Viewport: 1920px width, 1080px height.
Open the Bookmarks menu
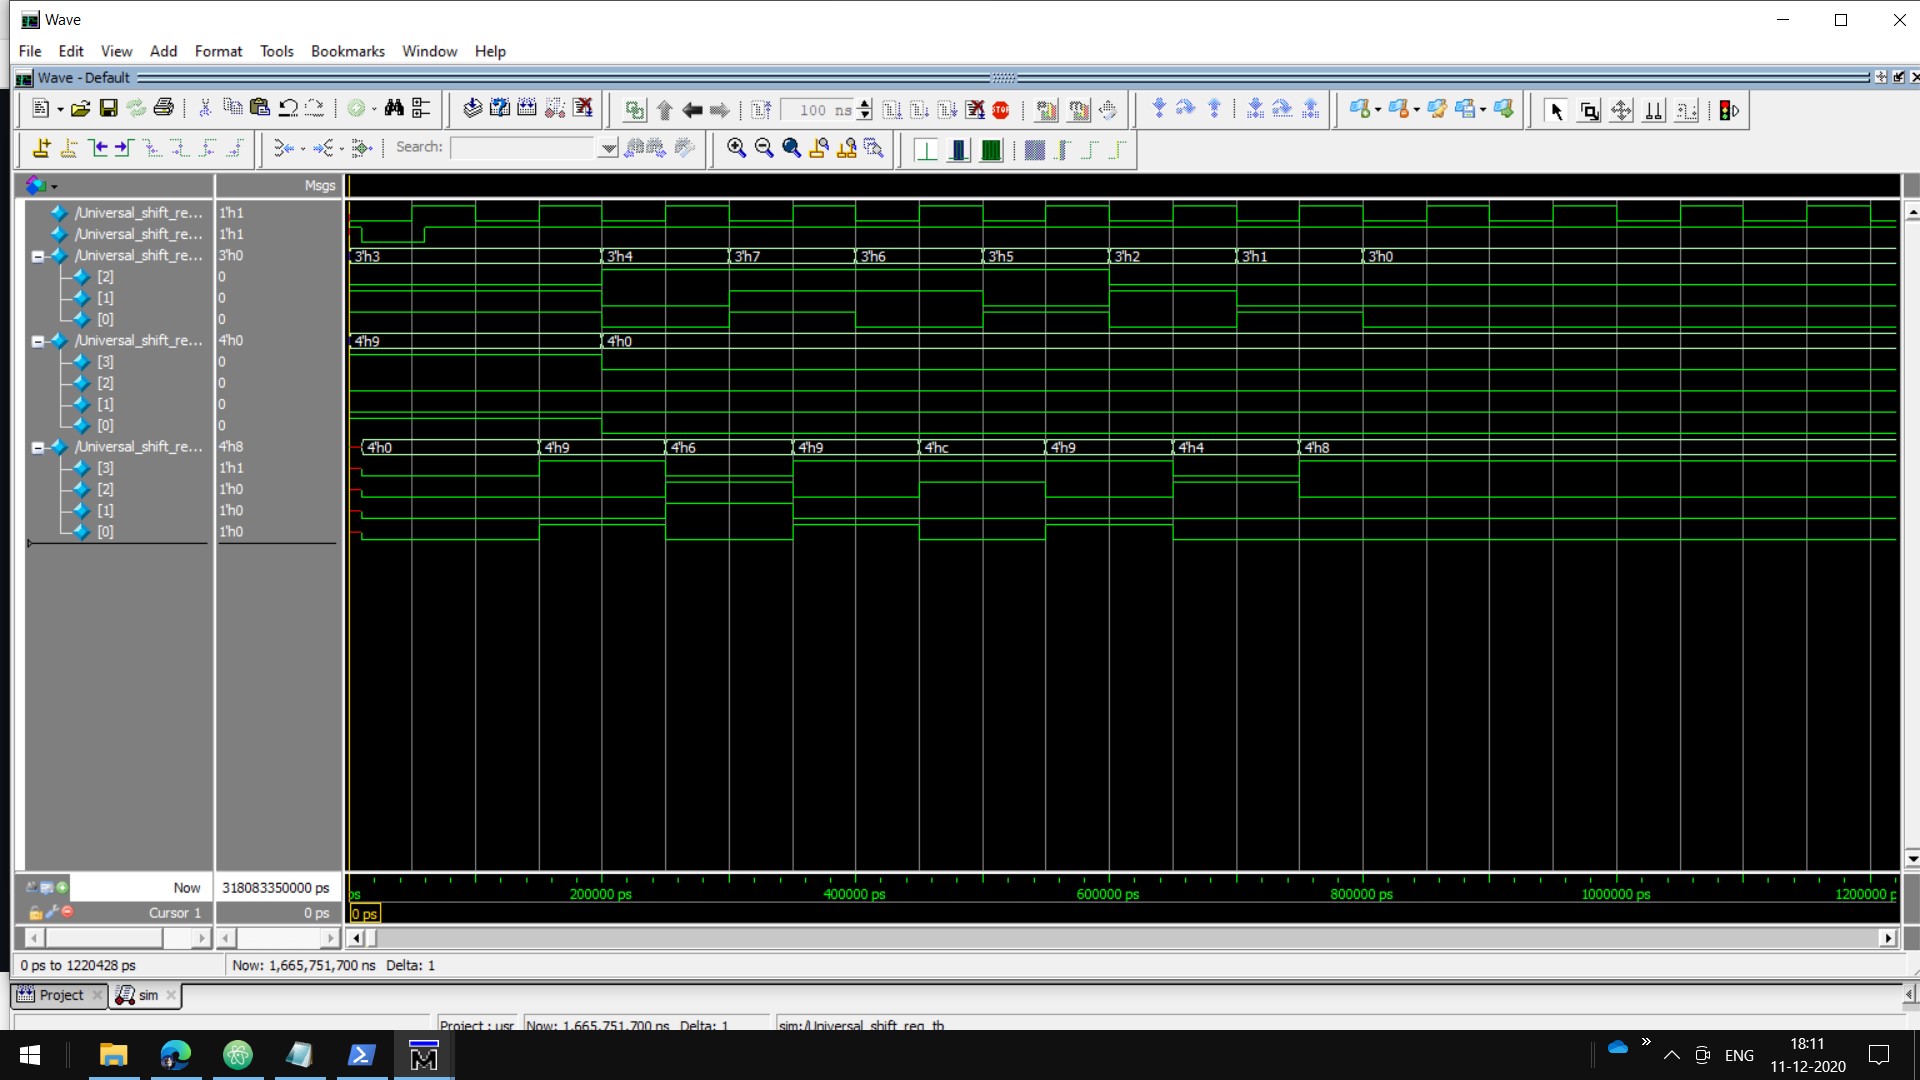pos(347,51)
